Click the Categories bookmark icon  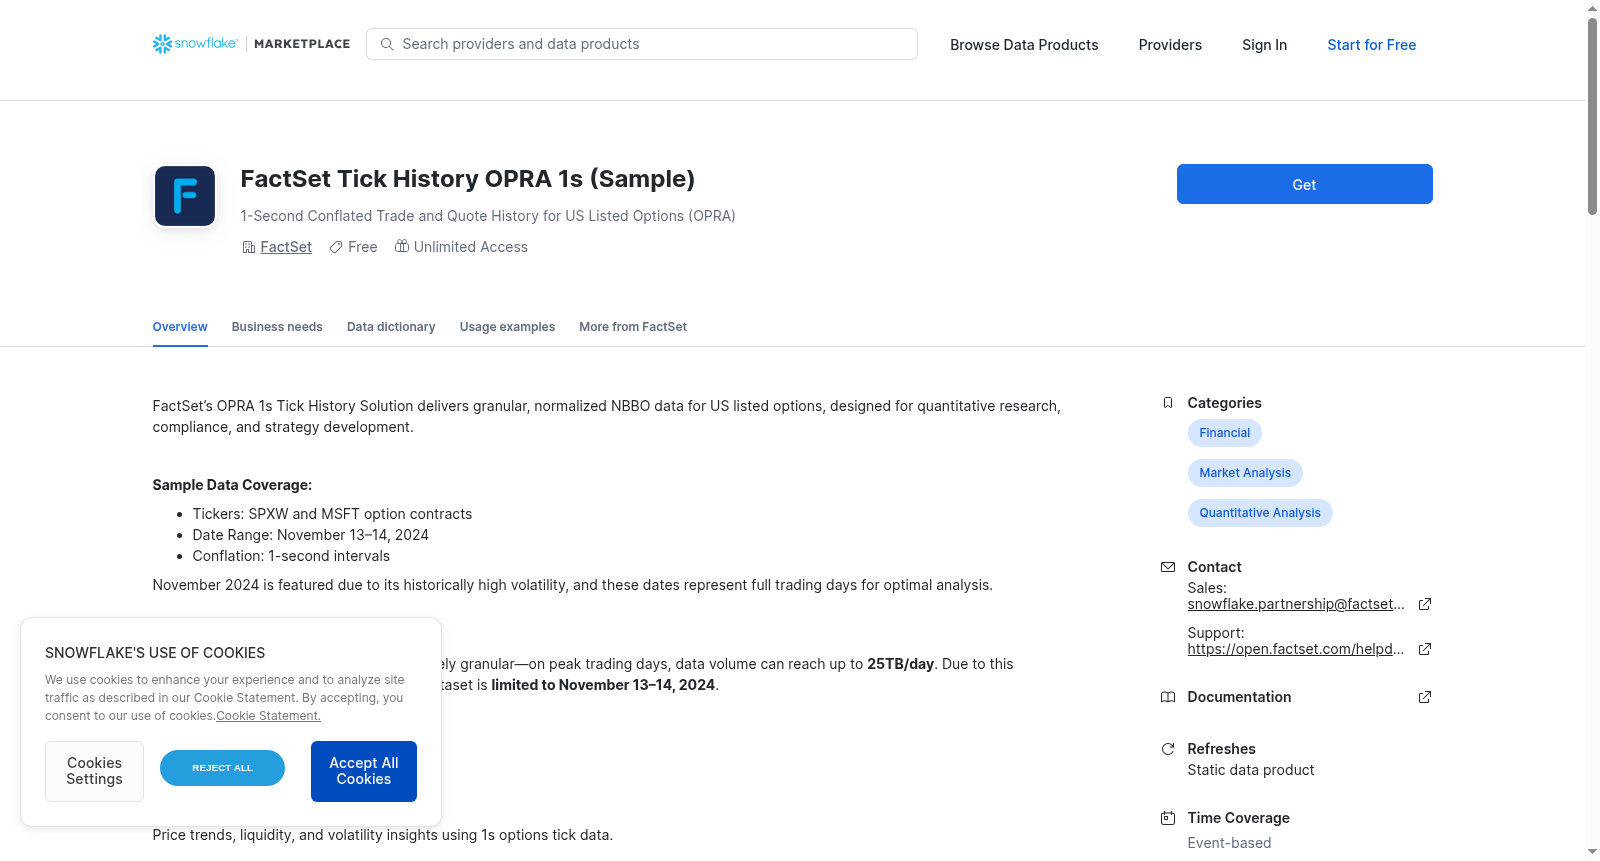tap(1168, 403)
